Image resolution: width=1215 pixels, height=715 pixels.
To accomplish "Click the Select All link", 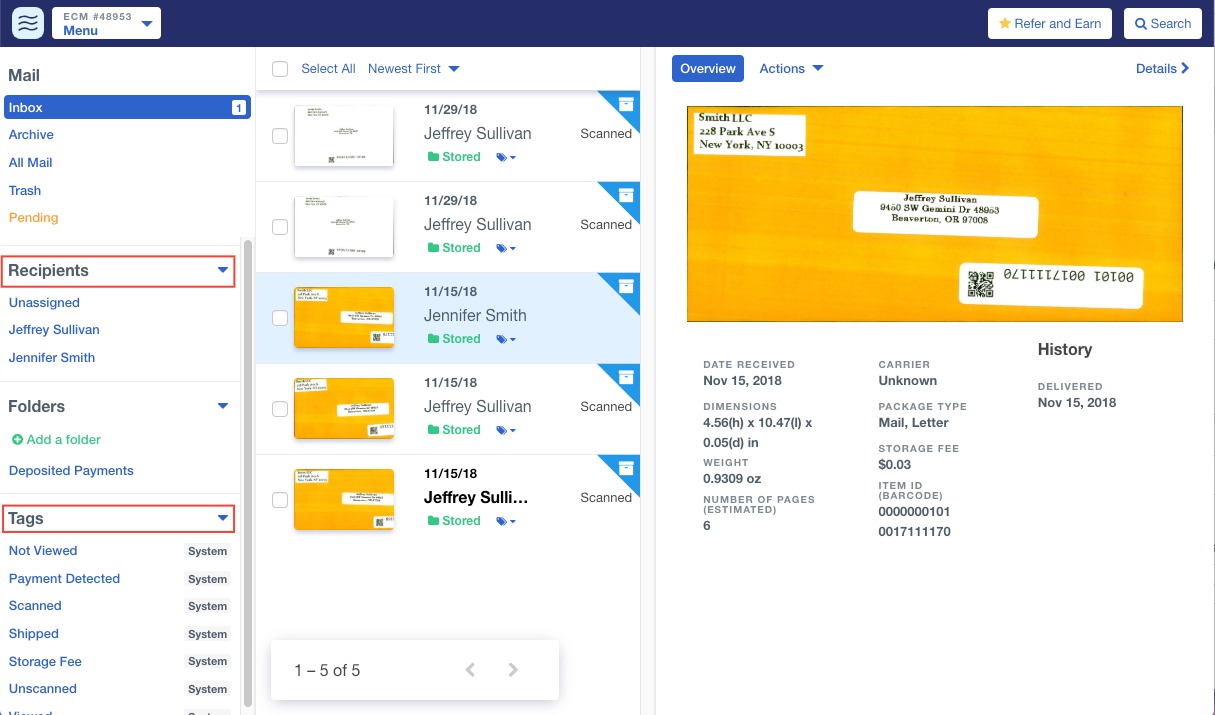I will click(328, 69).
